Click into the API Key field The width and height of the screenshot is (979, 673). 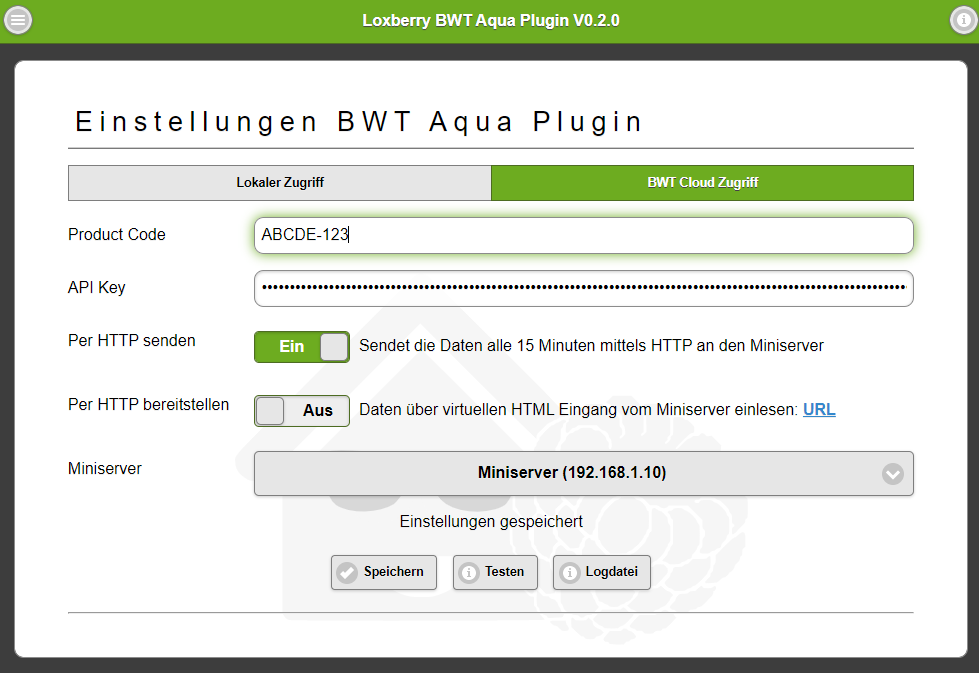(x=584, y=288)
